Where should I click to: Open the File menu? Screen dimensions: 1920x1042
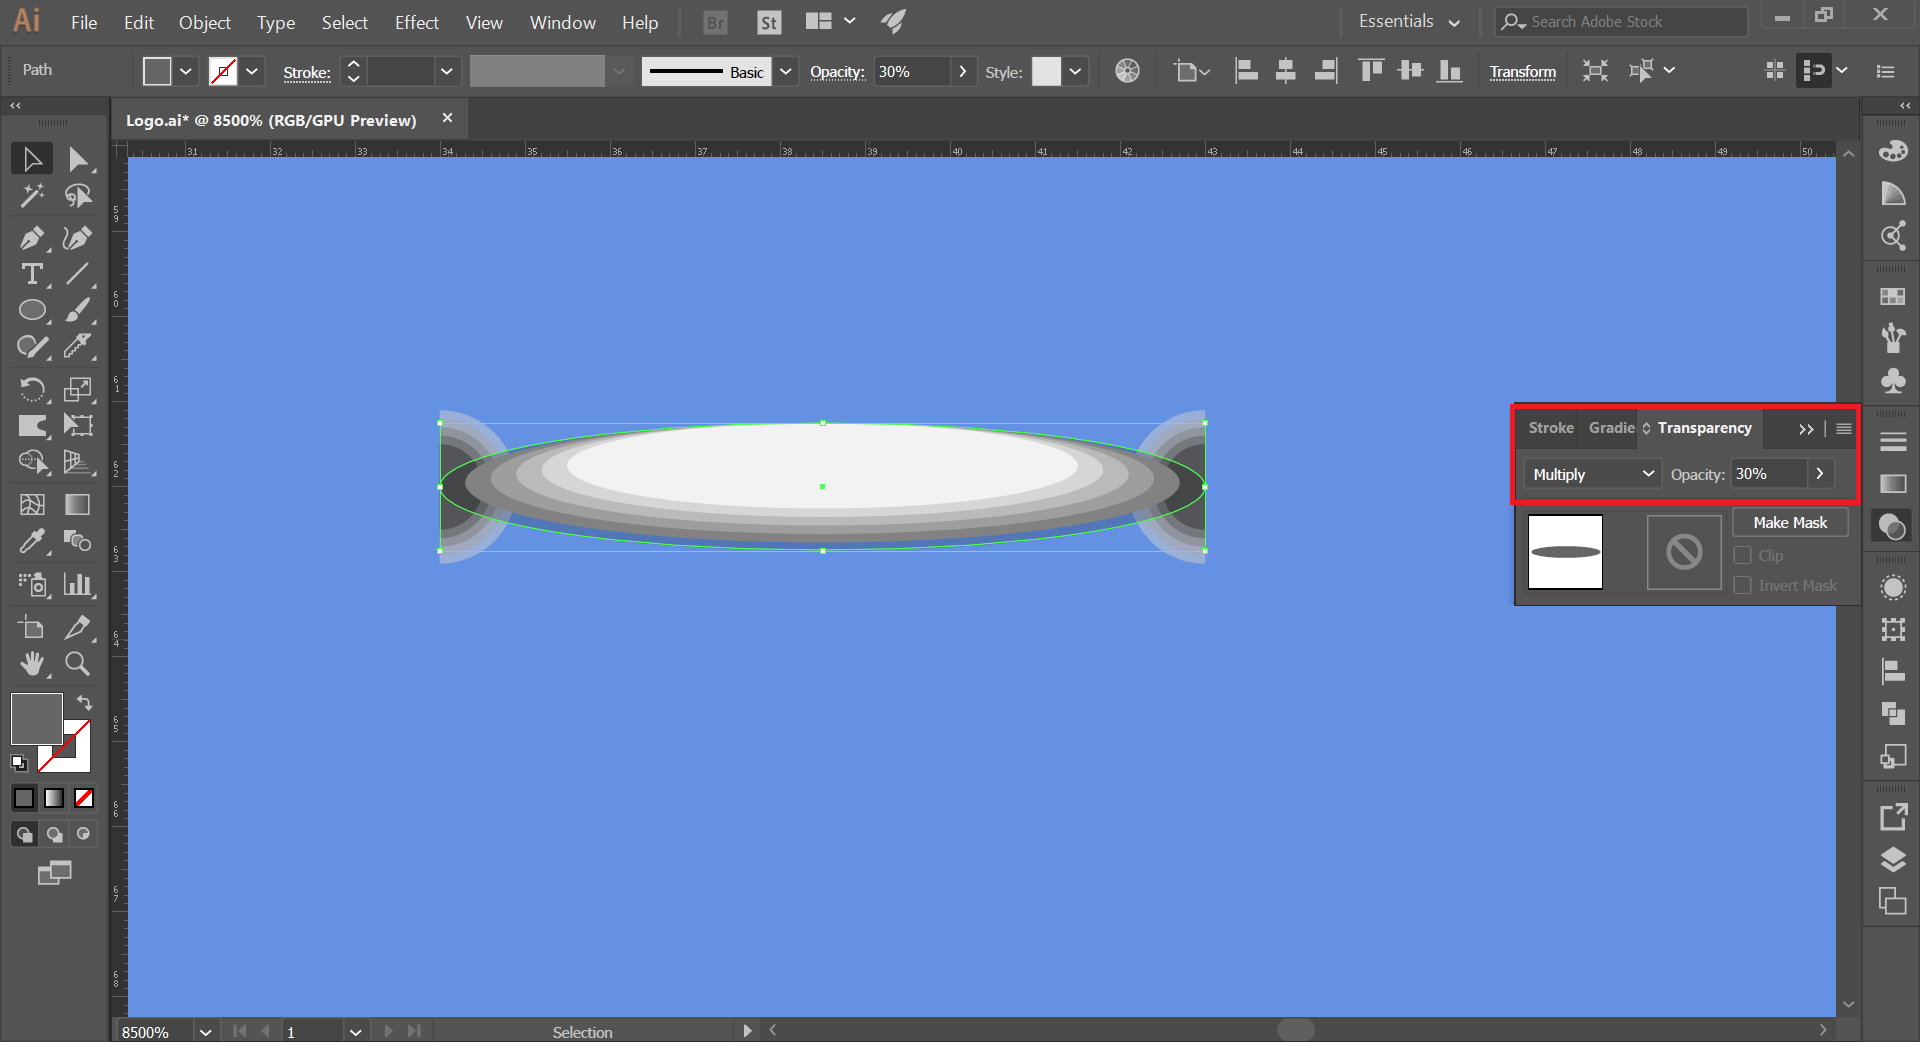tap(84, 22)
